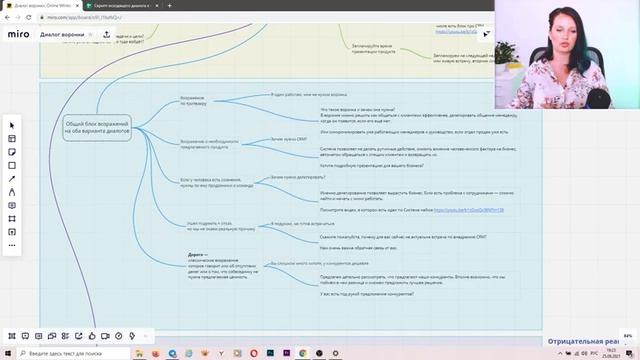Open the Windows notification center
Image resolution: width=640 pixels, height=360 pixels.
point(629,353)
